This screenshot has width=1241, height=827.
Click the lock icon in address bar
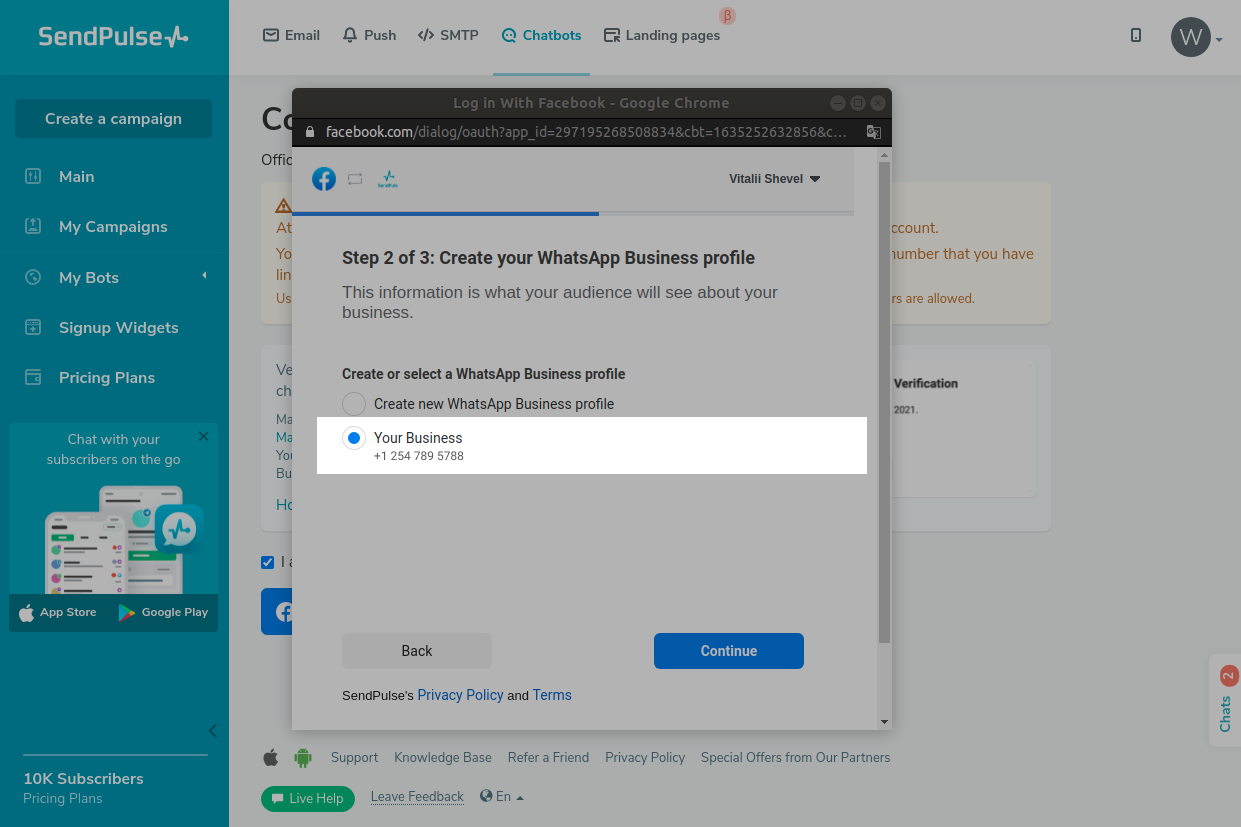coord(310,132)
